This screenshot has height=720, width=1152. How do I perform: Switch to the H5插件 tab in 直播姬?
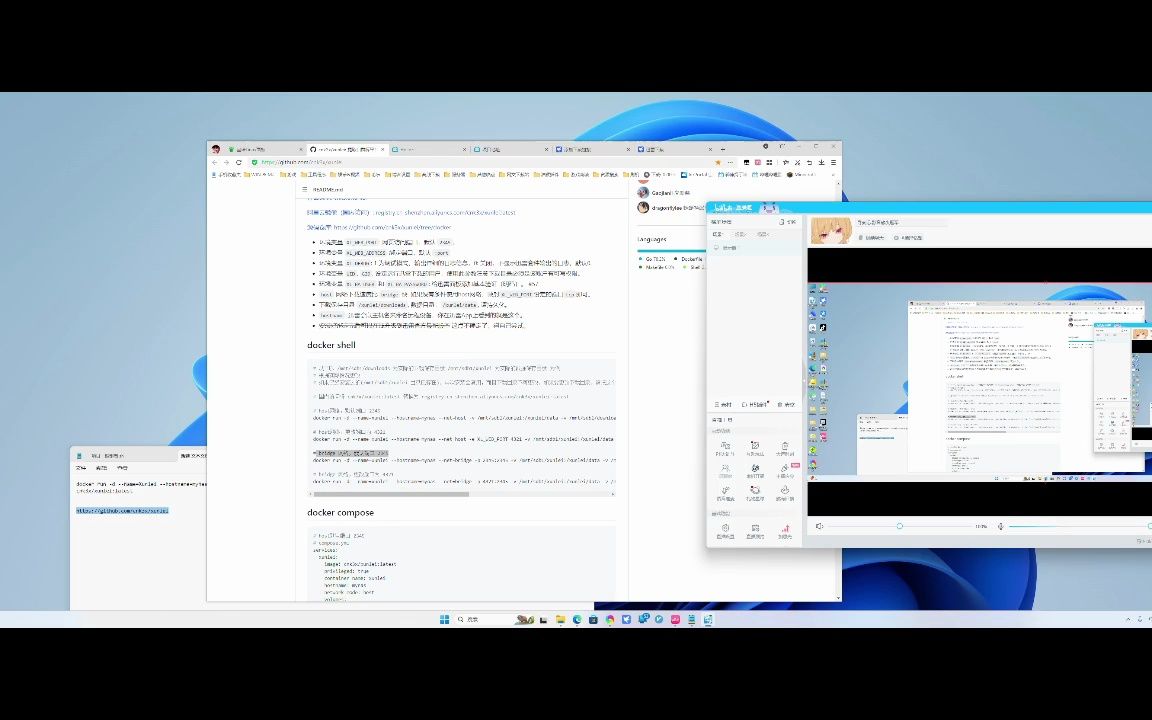tap(756, 404)
